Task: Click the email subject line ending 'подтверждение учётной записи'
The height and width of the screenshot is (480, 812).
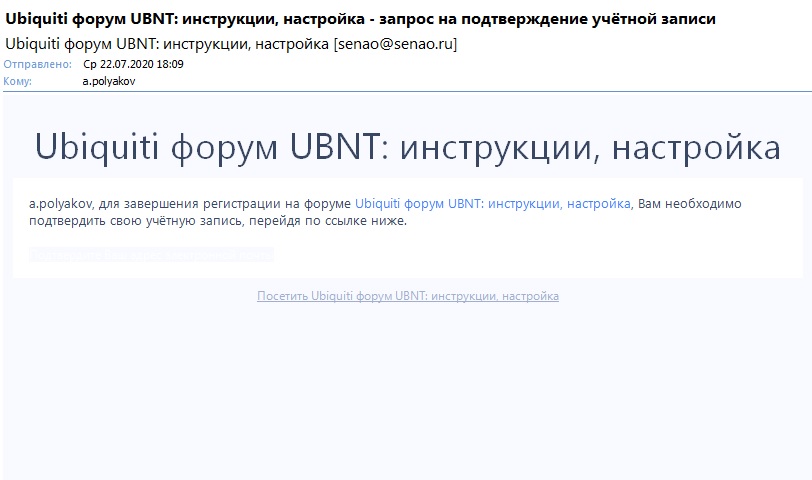Action: point(360,19)
